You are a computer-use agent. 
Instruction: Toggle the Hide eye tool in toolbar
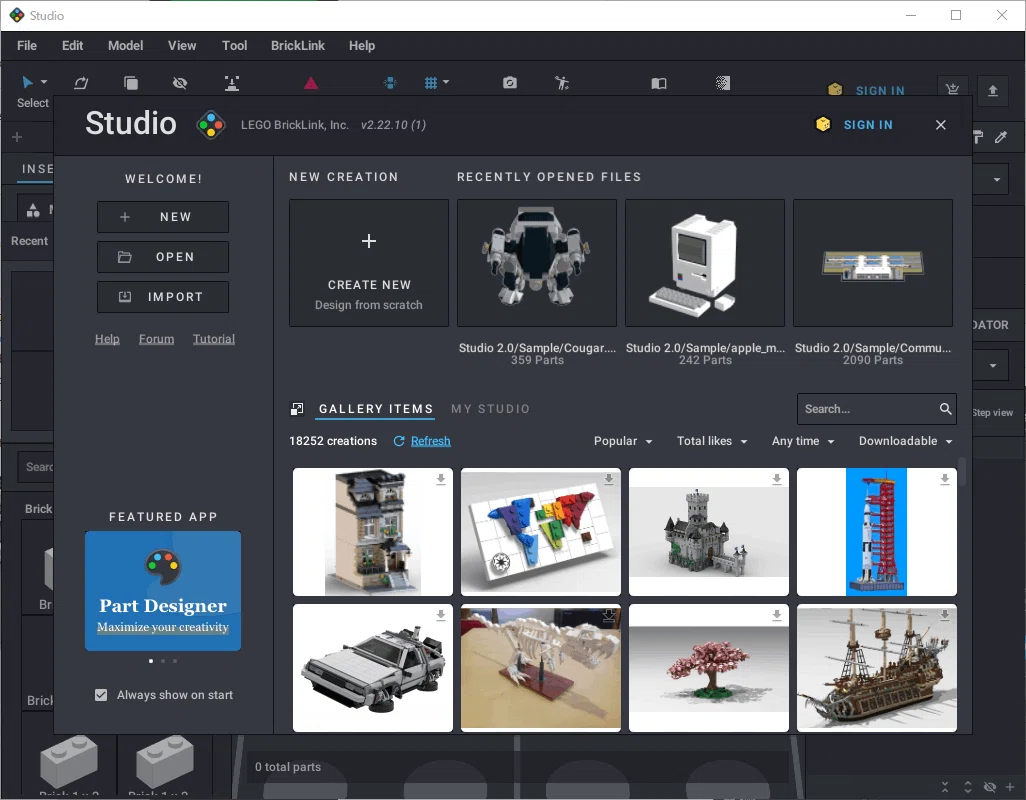[180, 82]
